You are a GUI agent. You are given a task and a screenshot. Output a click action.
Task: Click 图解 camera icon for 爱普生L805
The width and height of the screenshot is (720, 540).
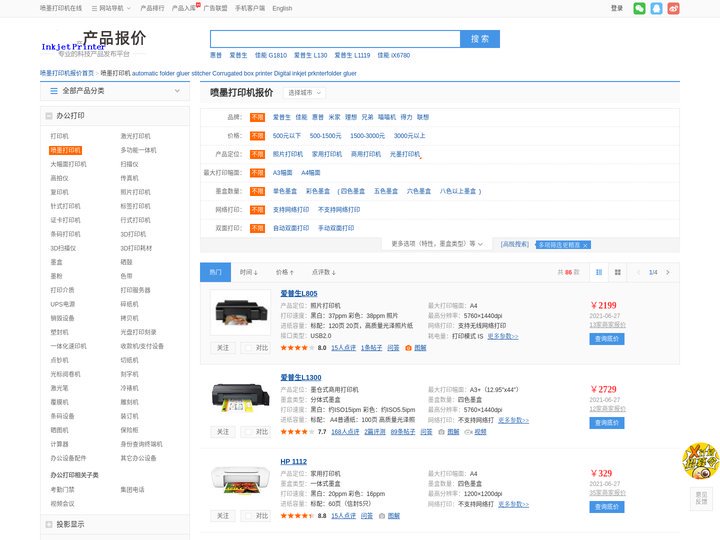point(408,348)
